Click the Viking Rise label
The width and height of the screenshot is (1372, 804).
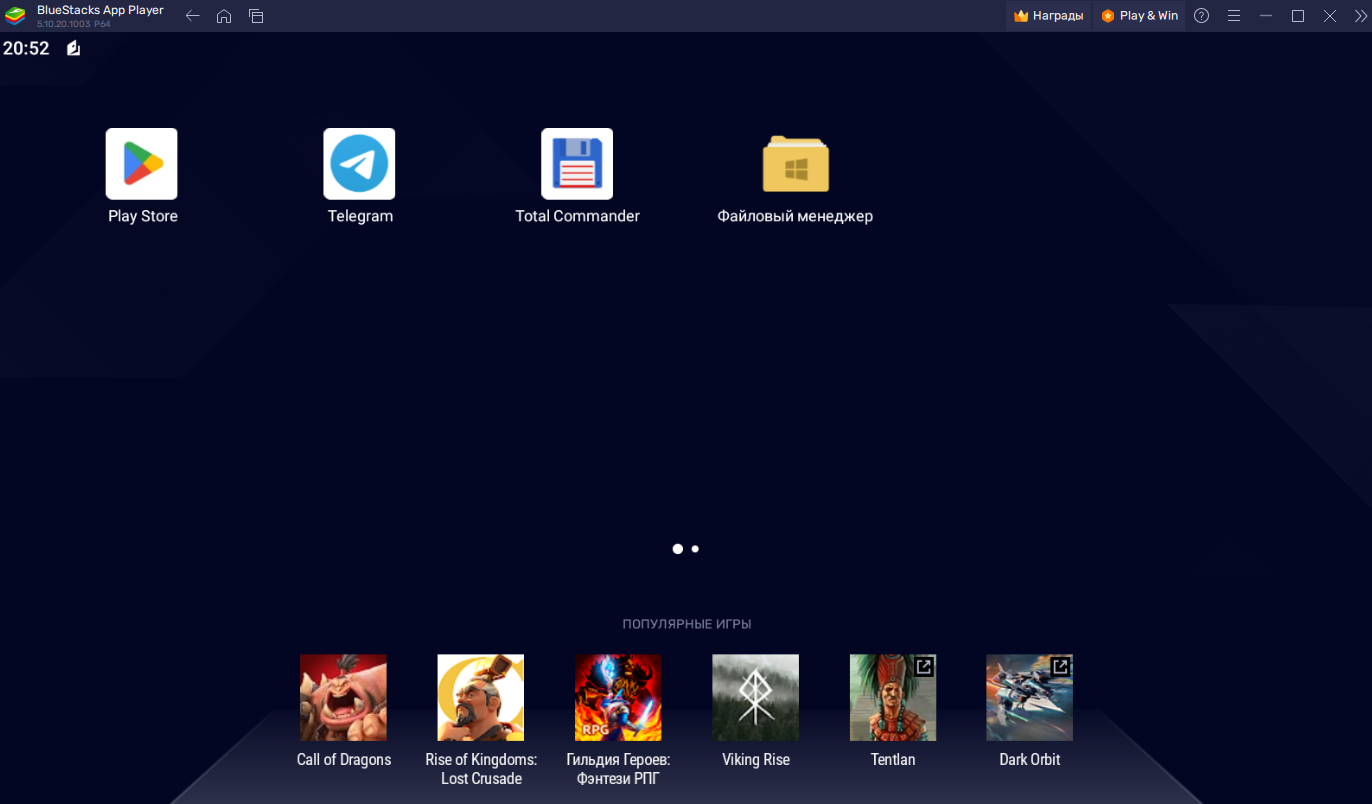point(756,760)
